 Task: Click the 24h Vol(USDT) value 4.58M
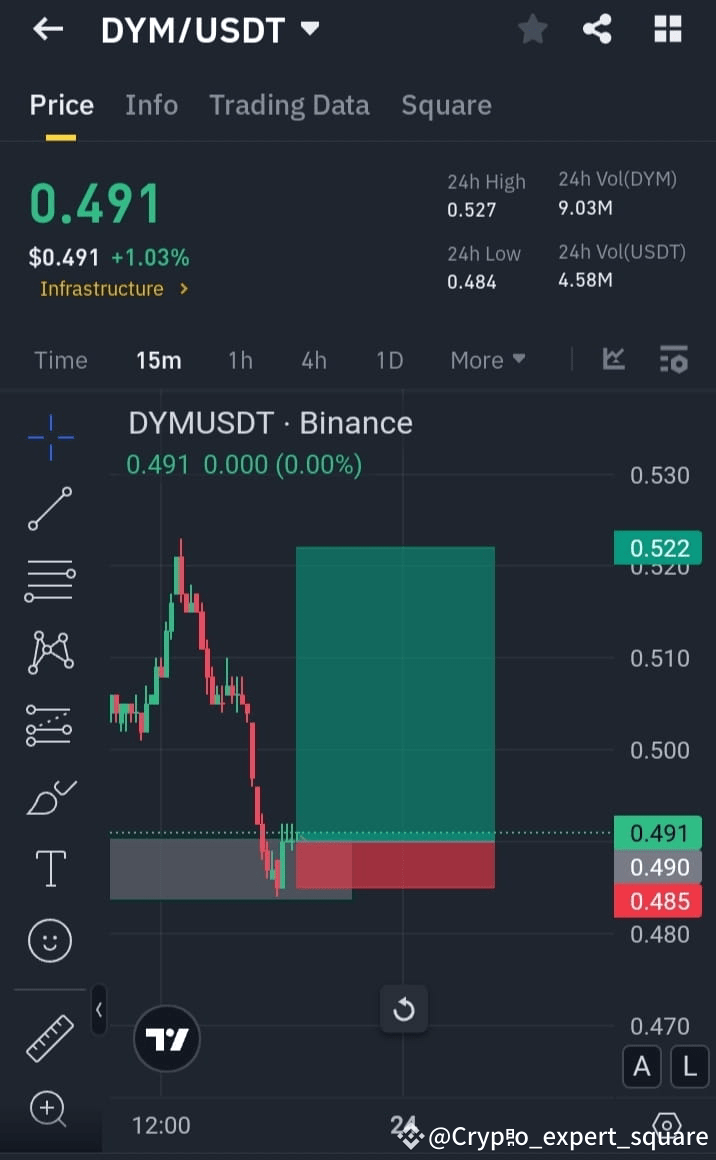[x=585, y=280]
